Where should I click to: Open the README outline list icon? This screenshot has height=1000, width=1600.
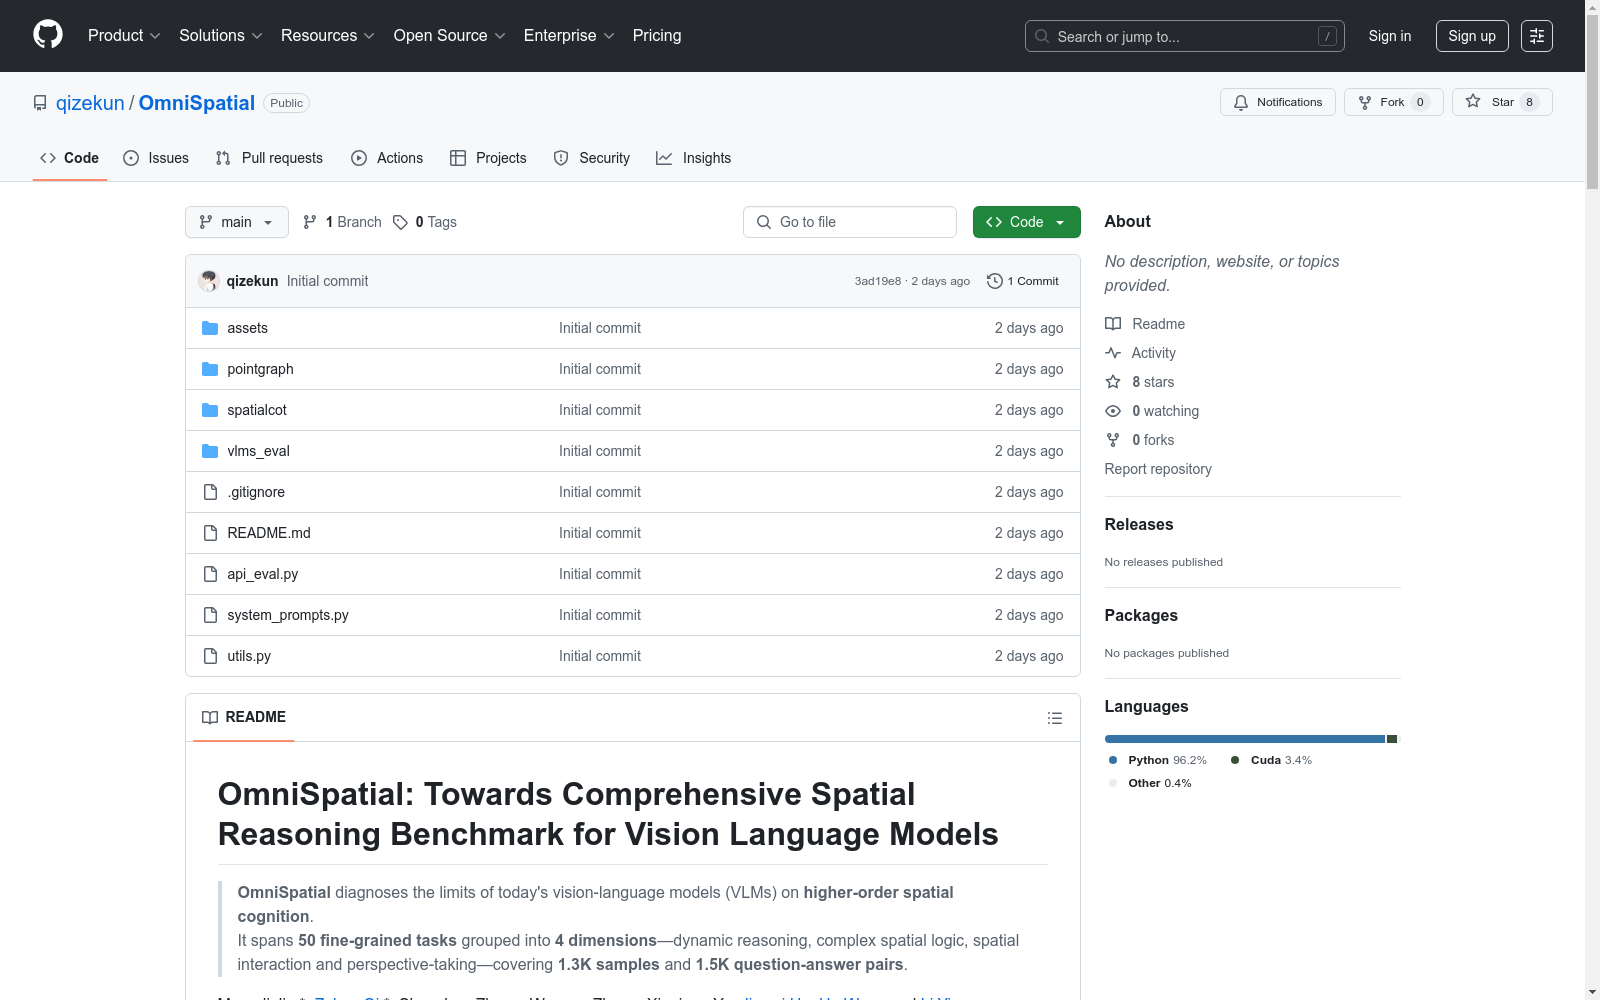1055,718
